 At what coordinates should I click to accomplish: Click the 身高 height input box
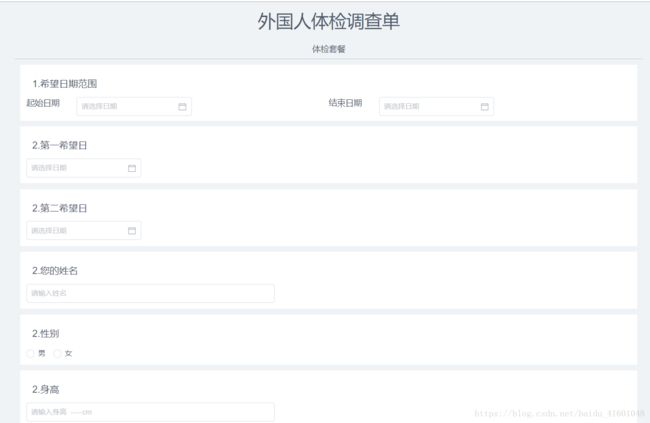pyautogui.click(x=150, y=412)
